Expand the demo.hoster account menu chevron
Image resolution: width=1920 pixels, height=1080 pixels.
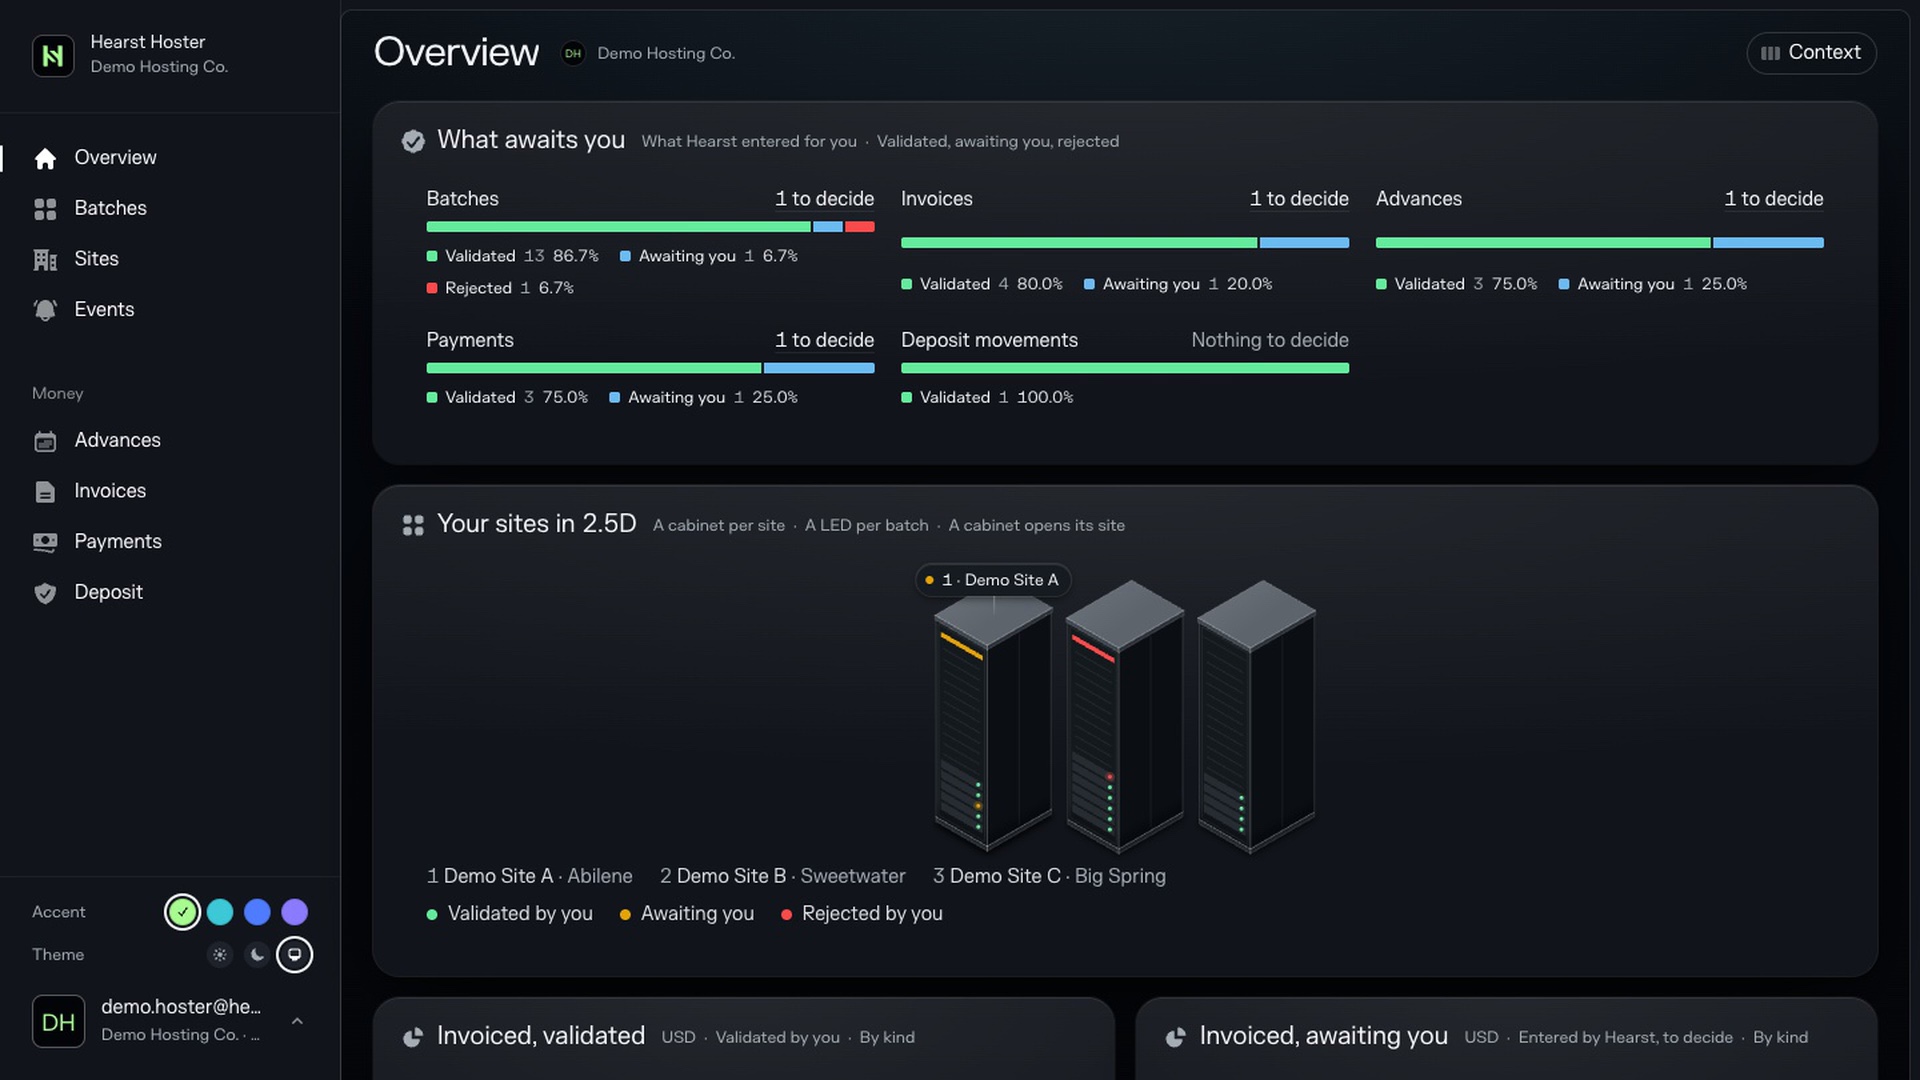pyautogui.click(x=297, y=1021)
